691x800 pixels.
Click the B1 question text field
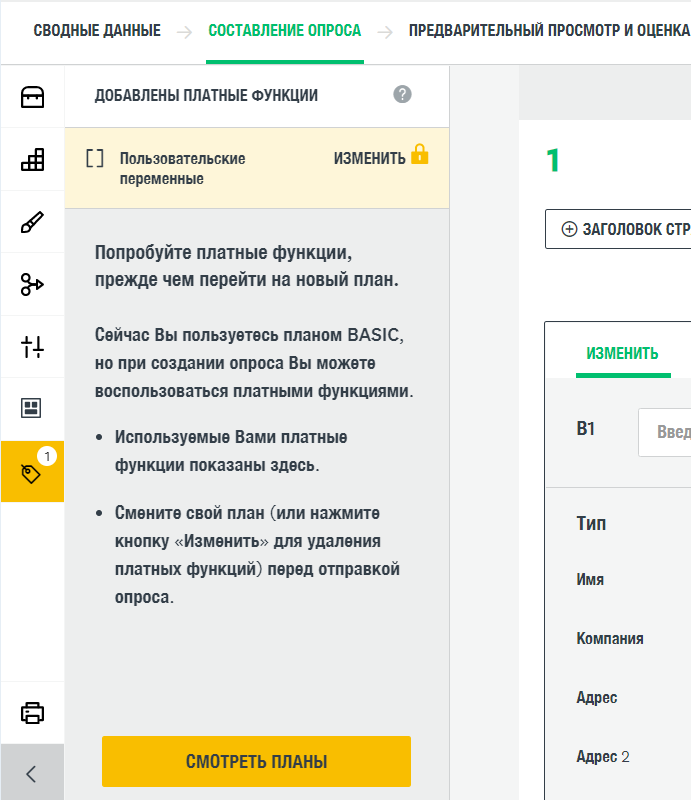click(x=664, y=432)
